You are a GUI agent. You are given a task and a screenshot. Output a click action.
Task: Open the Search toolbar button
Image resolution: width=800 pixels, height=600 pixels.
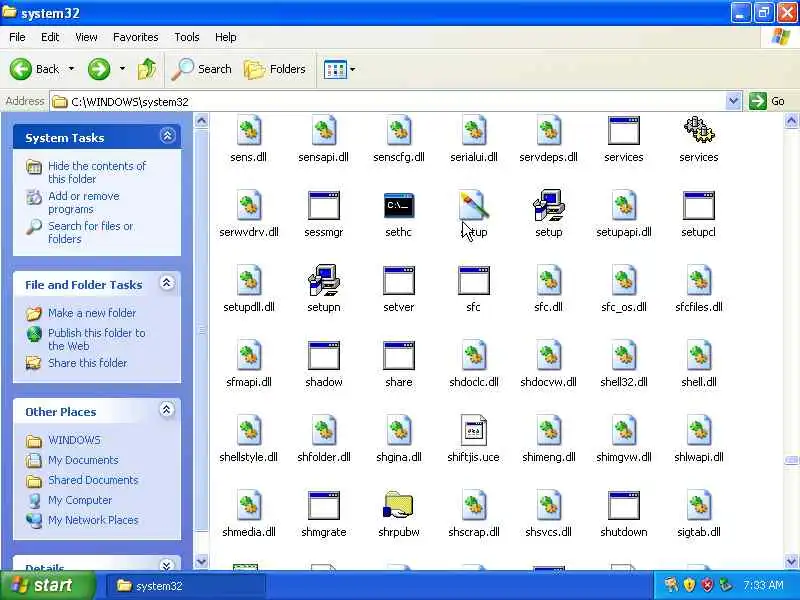(x=201, y=69)
